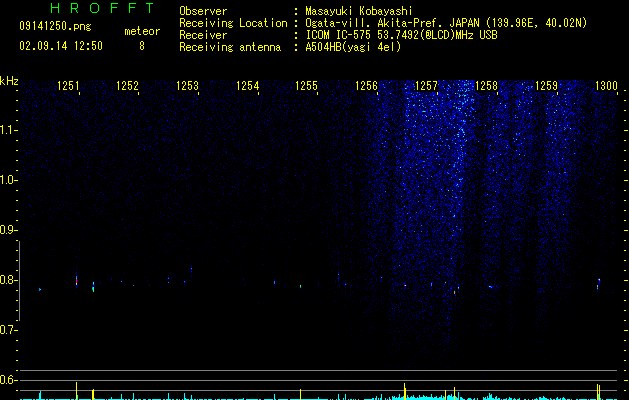Click the 1257 time axis marker
Image resolution: width=629 pixels, height=400 pixels.
pyautogui.click(x=426, y=85)
